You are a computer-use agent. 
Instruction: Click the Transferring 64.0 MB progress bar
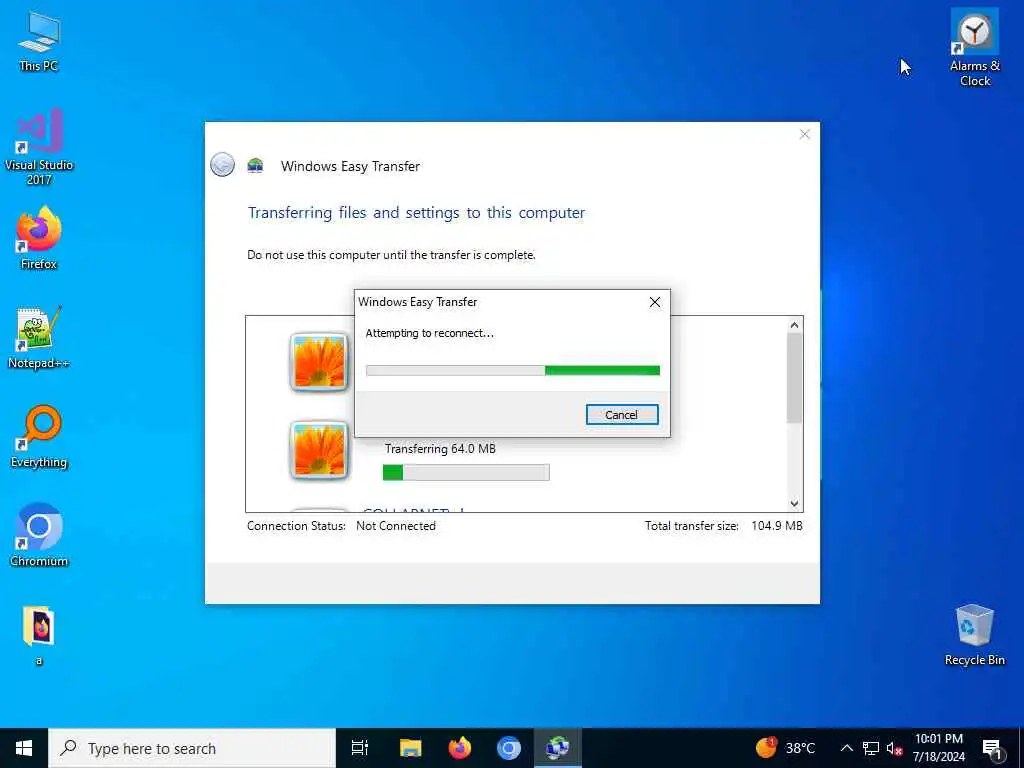tap(466, 472)
